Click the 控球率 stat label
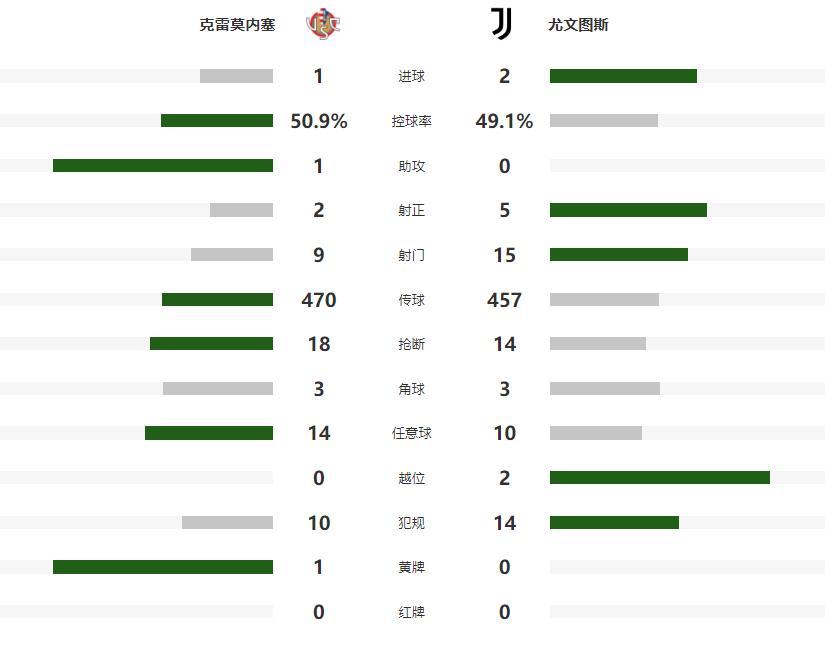Viewport: 825px width, 647px height. pyautogui.click(x=411, y=121)
